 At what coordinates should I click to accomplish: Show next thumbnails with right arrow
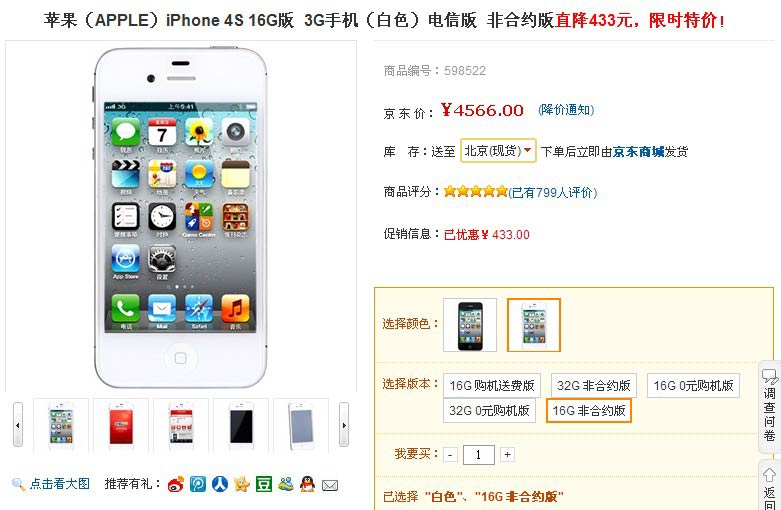[344, 425]
